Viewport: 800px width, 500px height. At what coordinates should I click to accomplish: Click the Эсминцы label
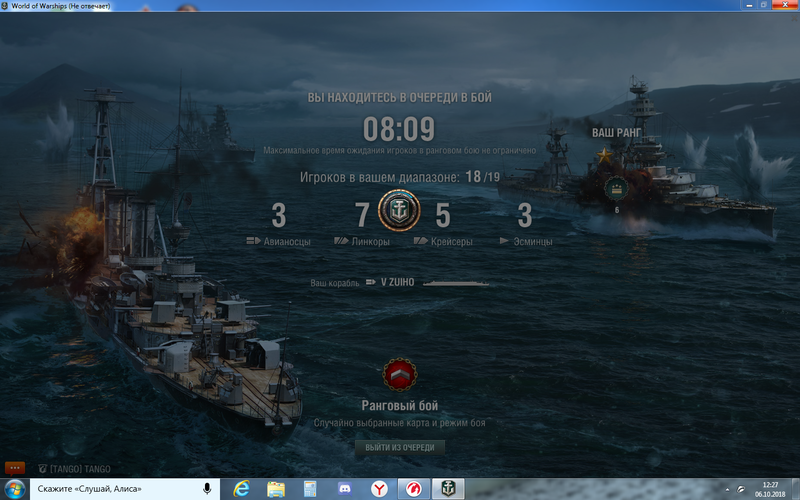[x=533, y=241]
